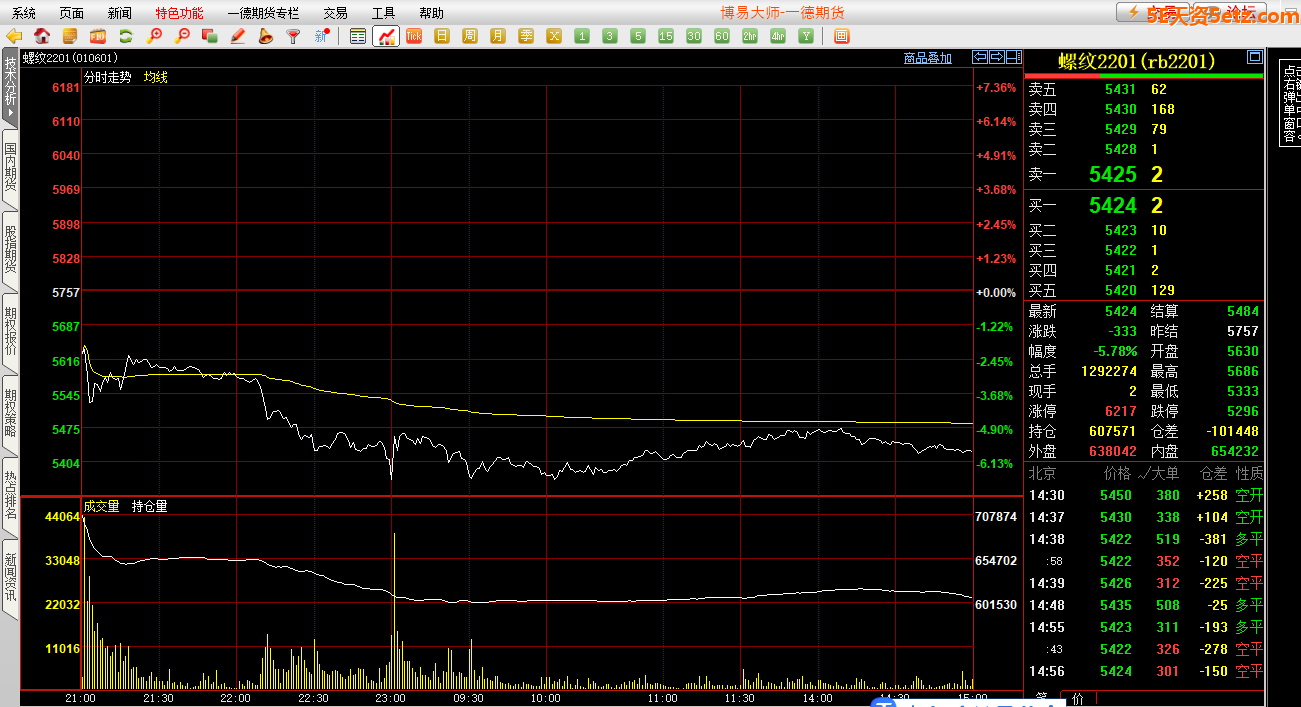Expand the 技术分析 side panel tab
Screen dimensions: 1301x707
(10, 86)
